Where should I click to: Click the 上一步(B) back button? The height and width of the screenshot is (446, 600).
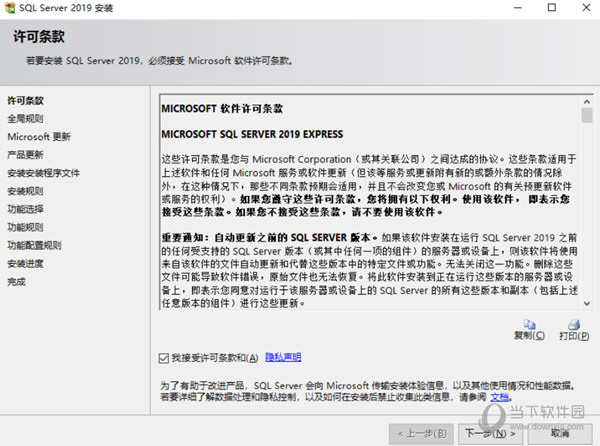422,434
